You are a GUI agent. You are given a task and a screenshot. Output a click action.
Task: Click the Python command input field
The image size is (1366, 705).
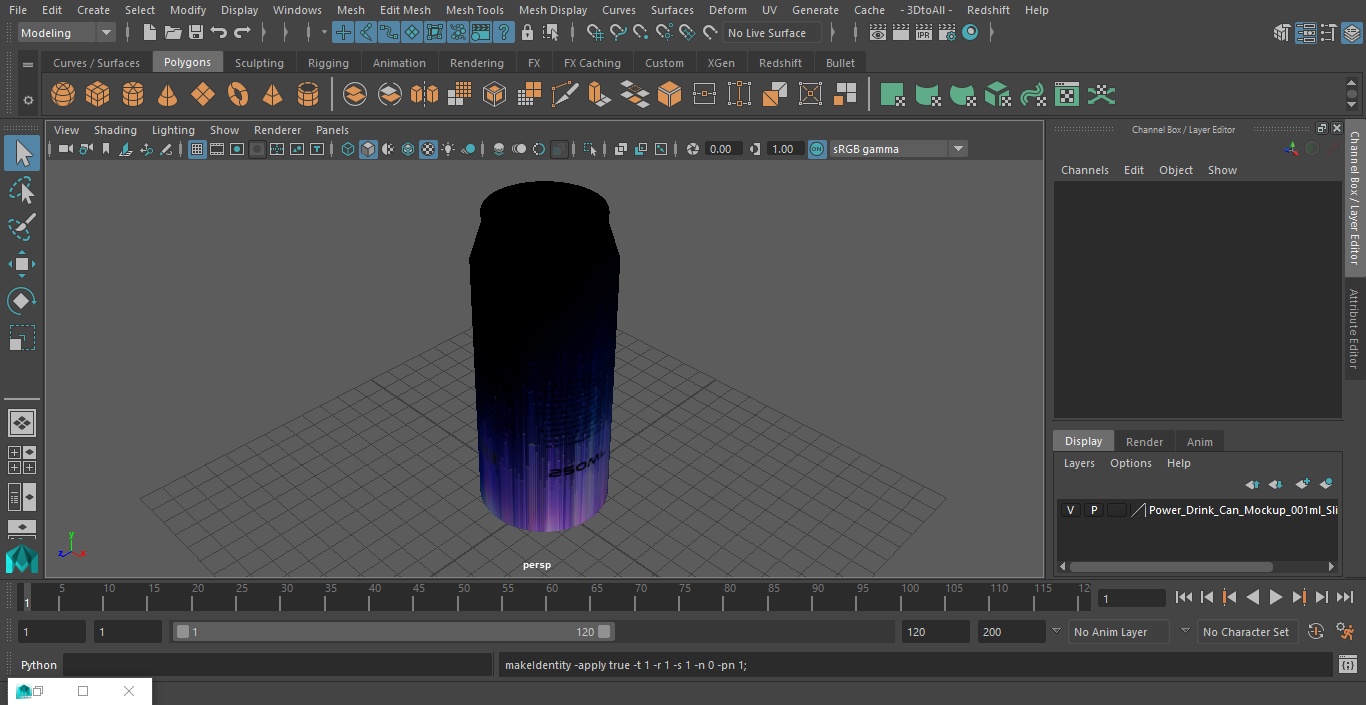[278, 665]
